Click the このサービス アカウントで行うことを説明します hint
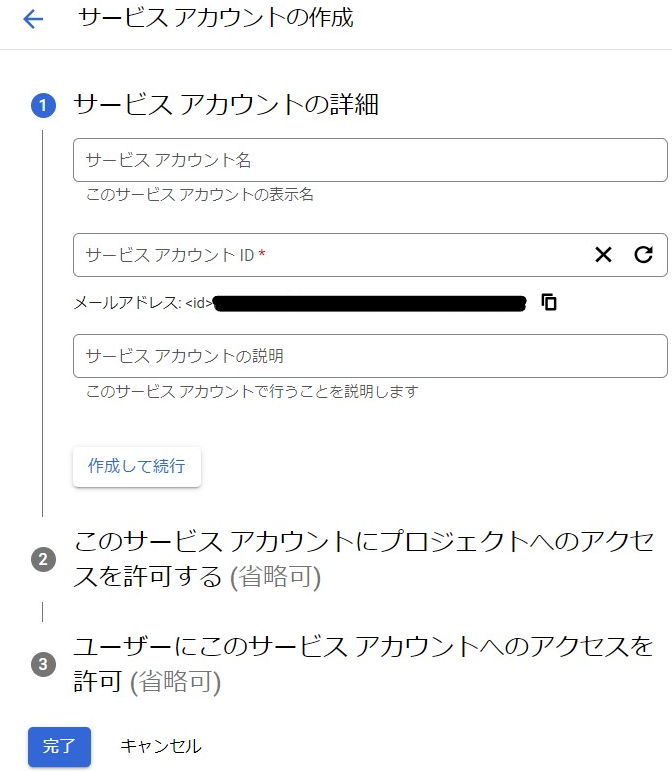Viewport: 672px width, 771px height. (x=252, y=391)
